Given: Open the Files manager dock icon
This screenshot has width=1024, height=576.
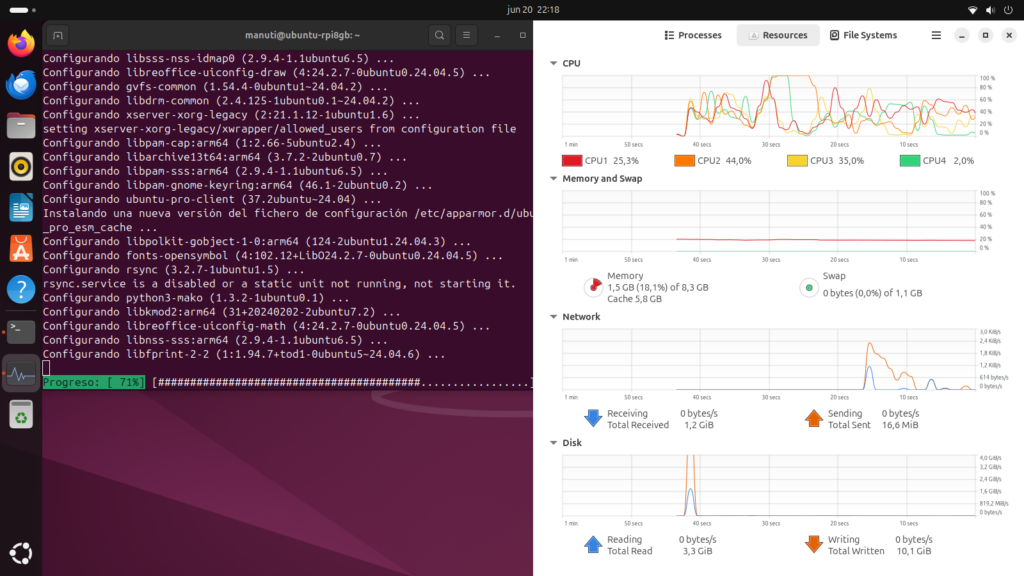Looking at the screenshot, I should pos(21,125).
